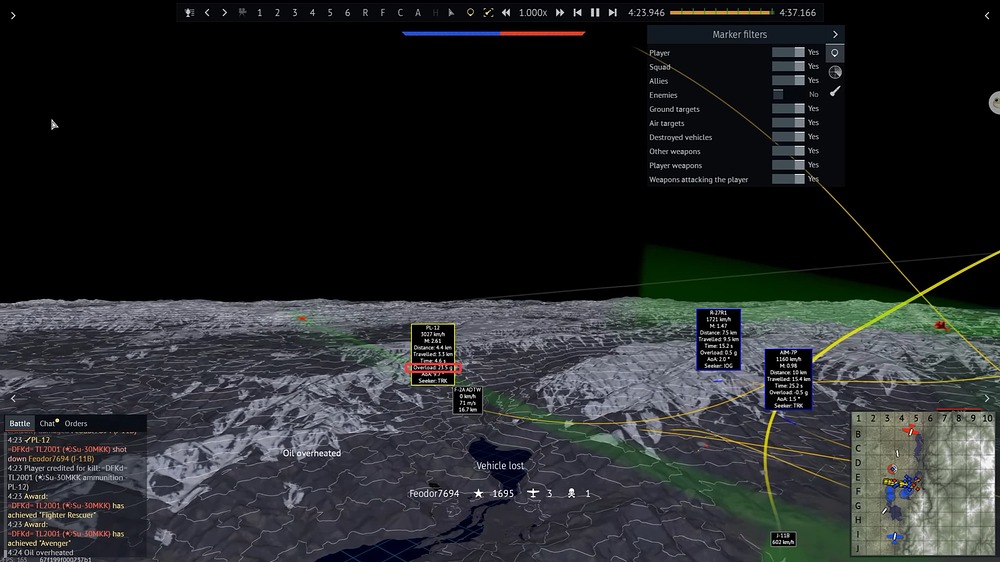The height and width of the screenshot is (562, 1000).
Task: Click the tactical minimap
Action: [x=923, y=483]
